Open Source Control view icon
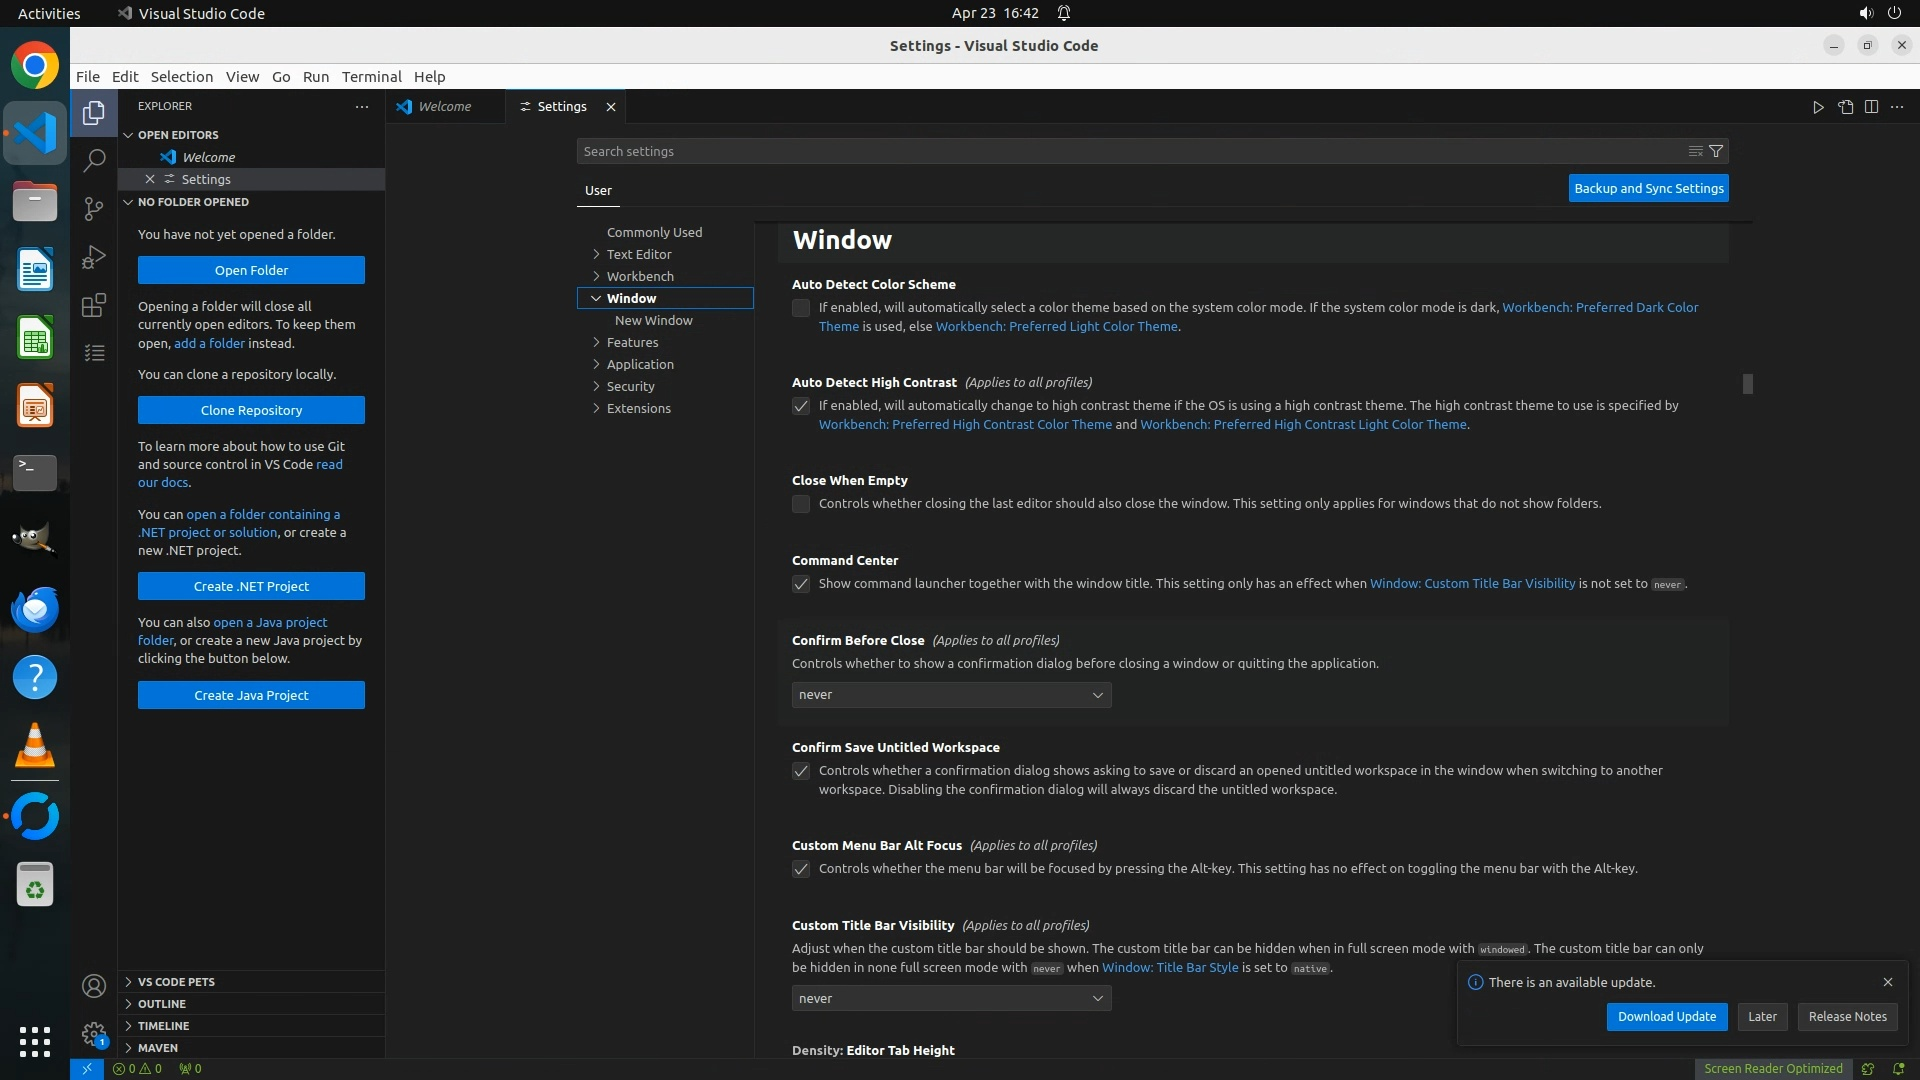The width and height of the screenshot is (1920, 1080). click(94, 208)
